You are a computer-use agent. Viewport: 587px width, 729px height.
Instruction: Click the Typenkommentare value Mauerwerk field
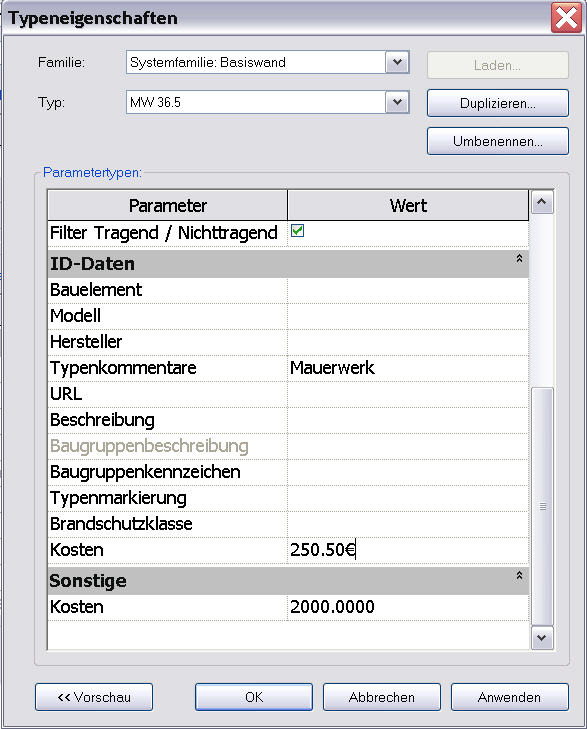pyautogui.click(x=408, y=368)
